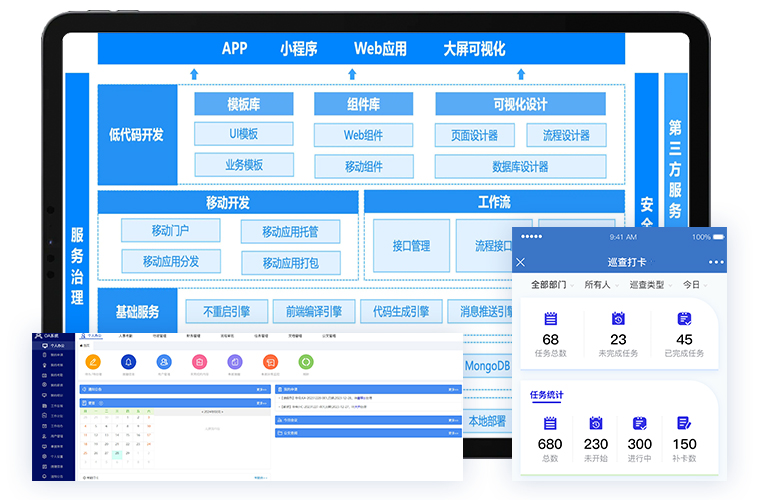The width and height of the screenshot is (760, 500).
Task: Click the 模板库 header box
Action: click(244, 104)
